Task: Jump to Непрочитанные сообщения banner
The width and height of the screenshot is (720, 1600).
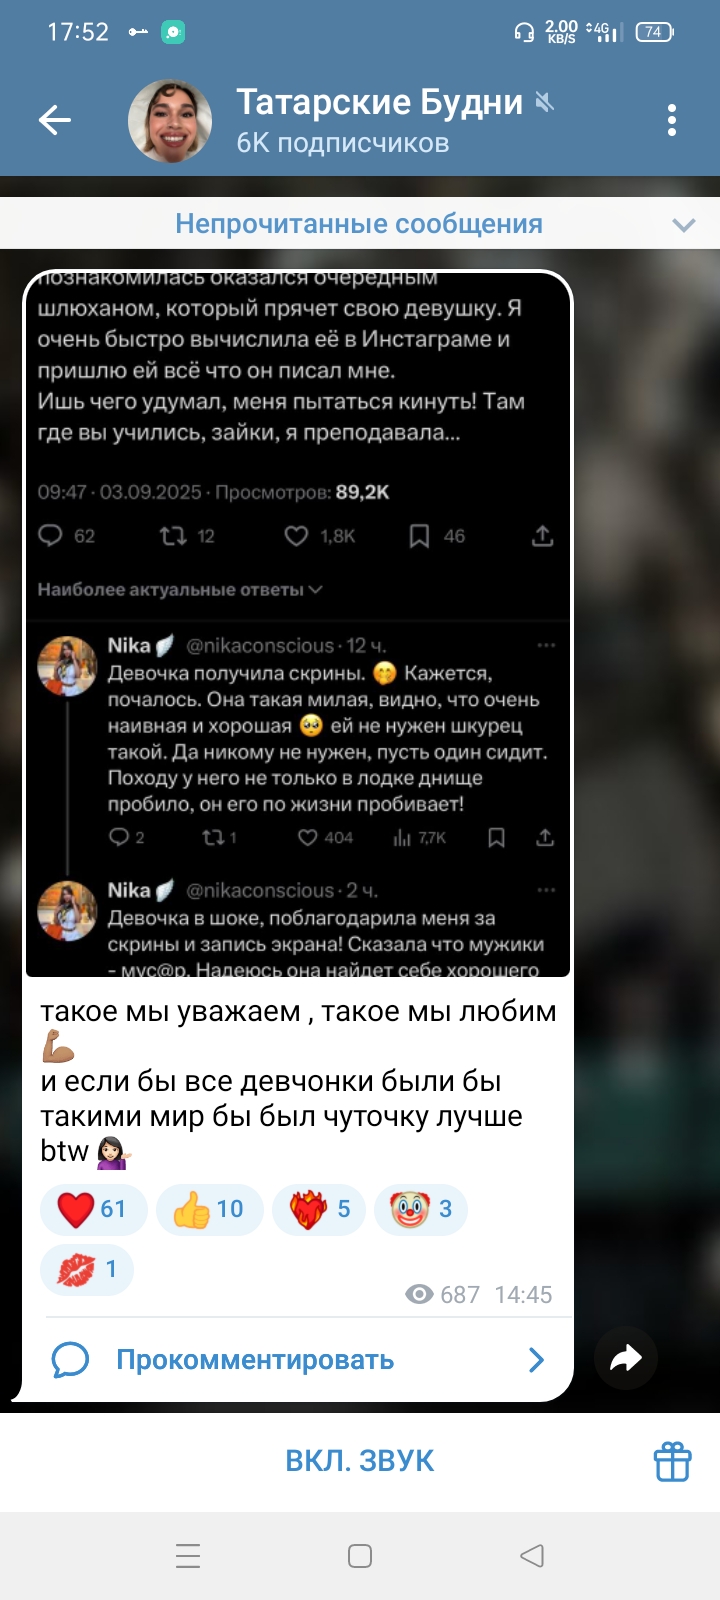Action: click(x=359, y=224)
